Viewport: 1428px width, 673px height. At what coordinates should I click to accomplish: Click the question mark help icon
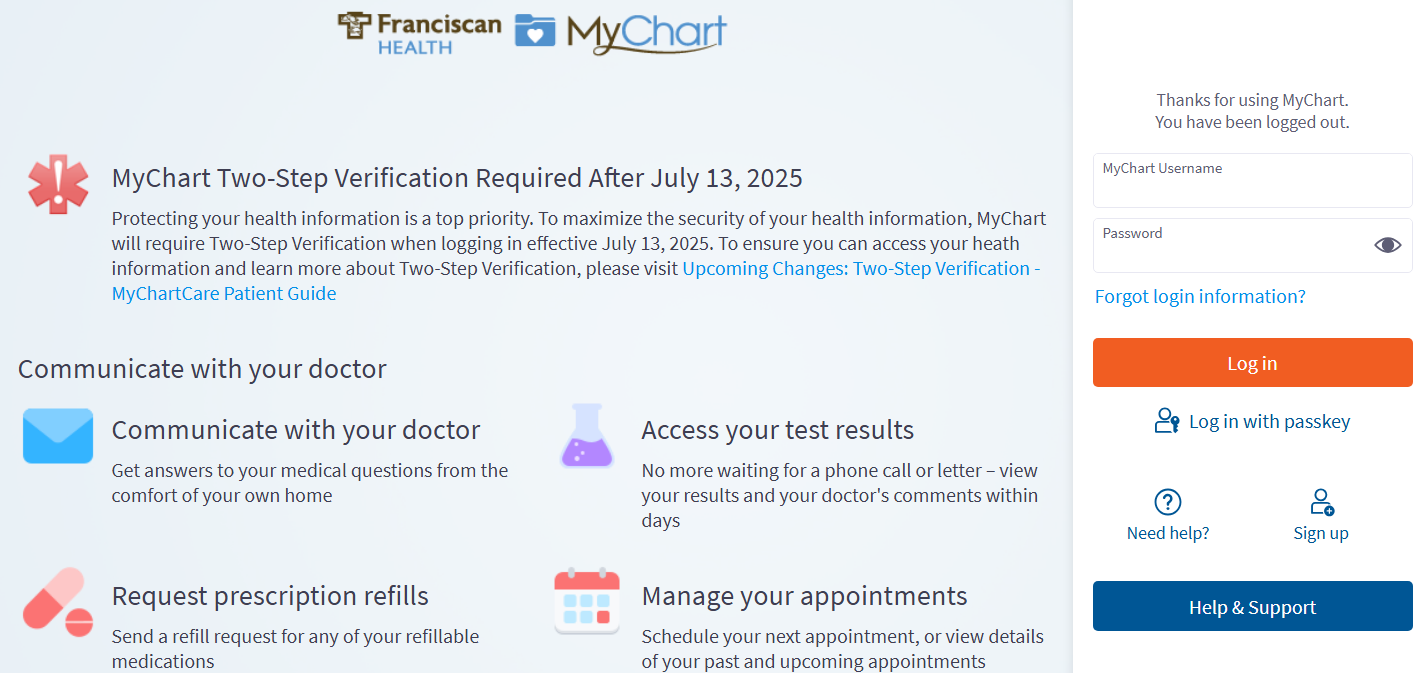coord(1168,502)
